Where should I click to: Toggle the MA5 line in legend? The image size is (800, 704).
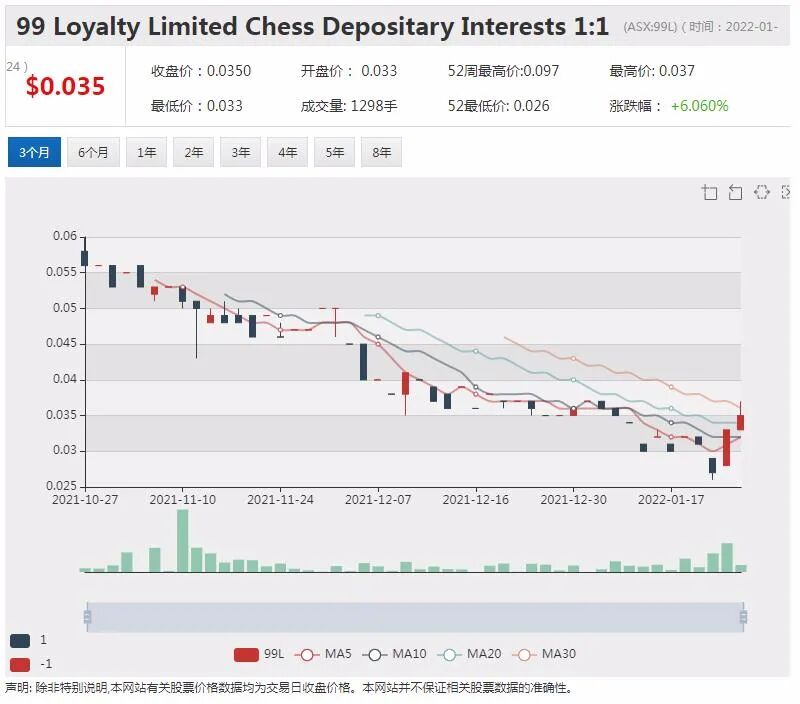[323, 654]
